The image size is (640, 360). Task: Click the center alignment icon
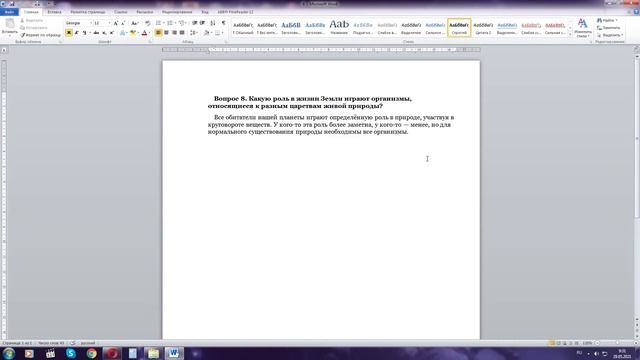tap(166, 33)
